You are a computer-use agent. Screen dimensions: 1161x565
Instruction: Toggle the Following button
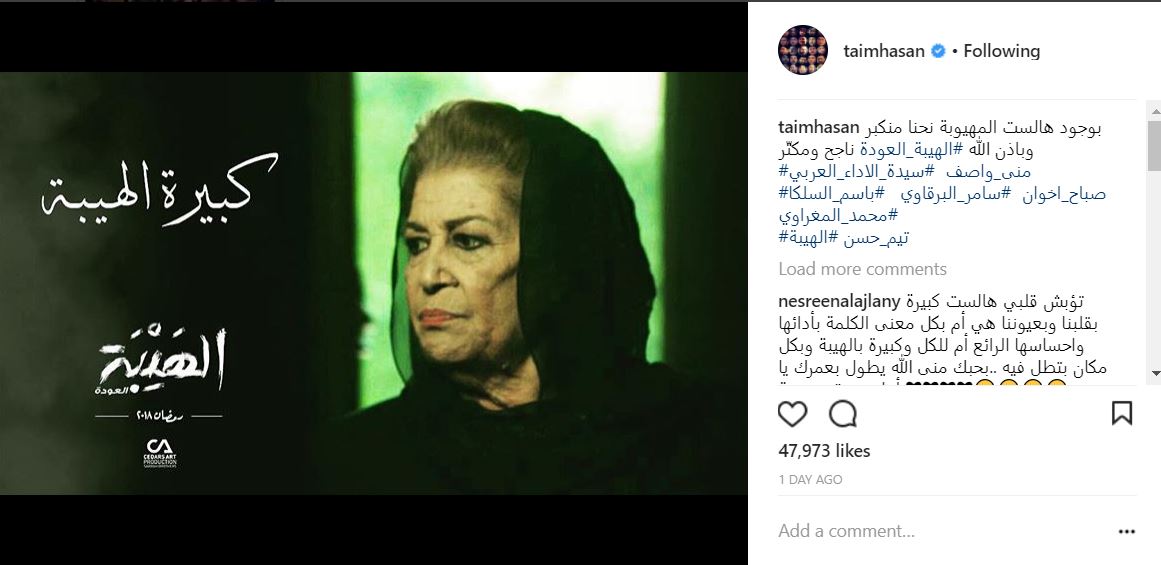[x=1001, y=51]
